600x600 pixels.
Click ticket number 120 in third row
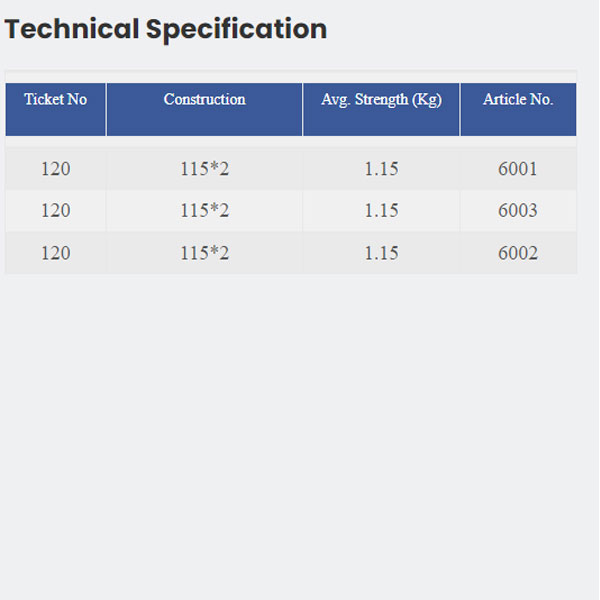[55, 253]
